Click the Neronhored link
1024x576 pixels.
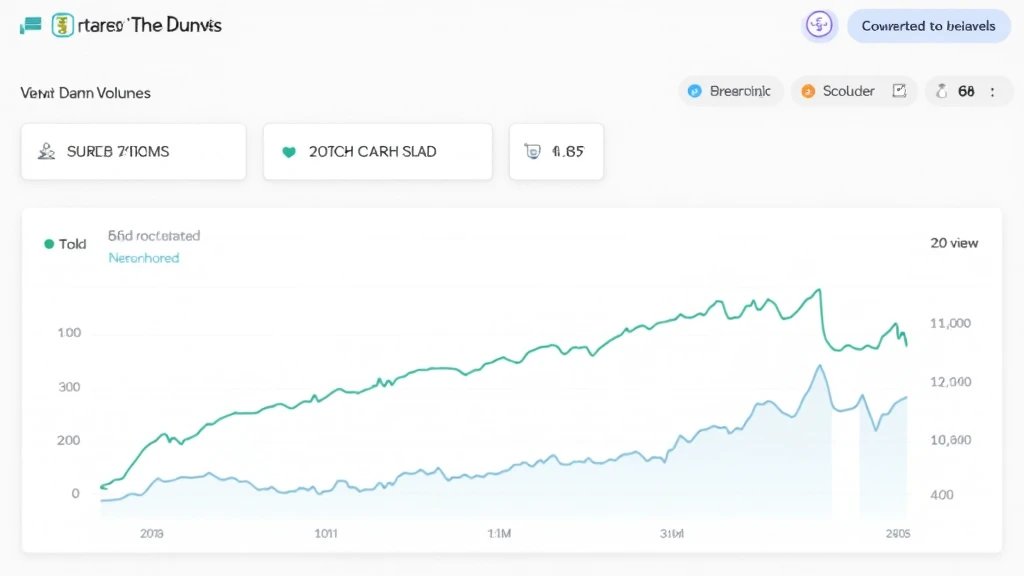[144, 258]
